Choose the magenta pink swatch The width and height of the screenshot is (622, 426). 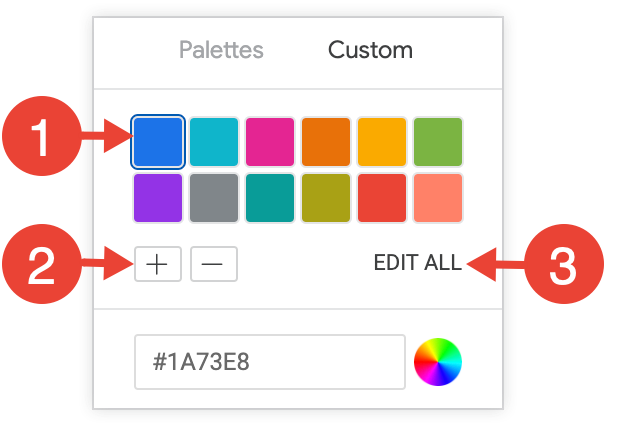coord(270,142)
